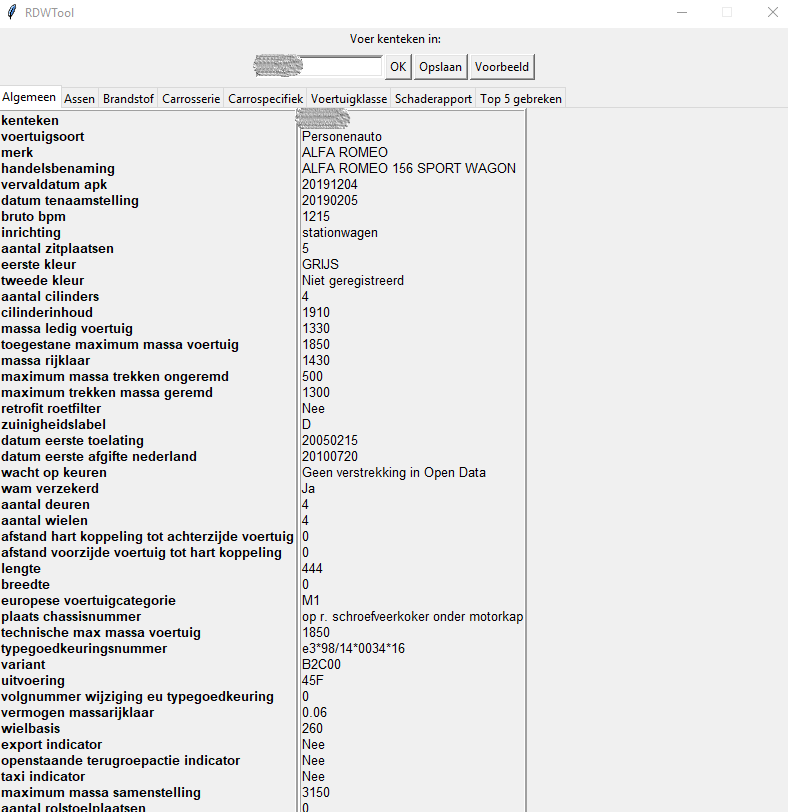Click the RDWTool feather icon in title bar
Screen dimensions: 788x812
click(12, 12)
